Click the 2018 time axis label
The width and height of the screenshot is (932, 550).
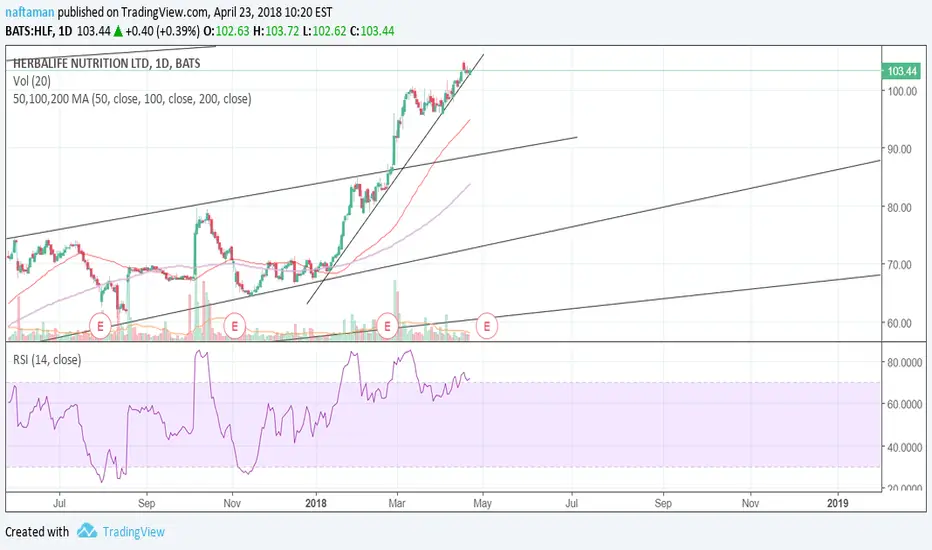[x=316, y=503]
